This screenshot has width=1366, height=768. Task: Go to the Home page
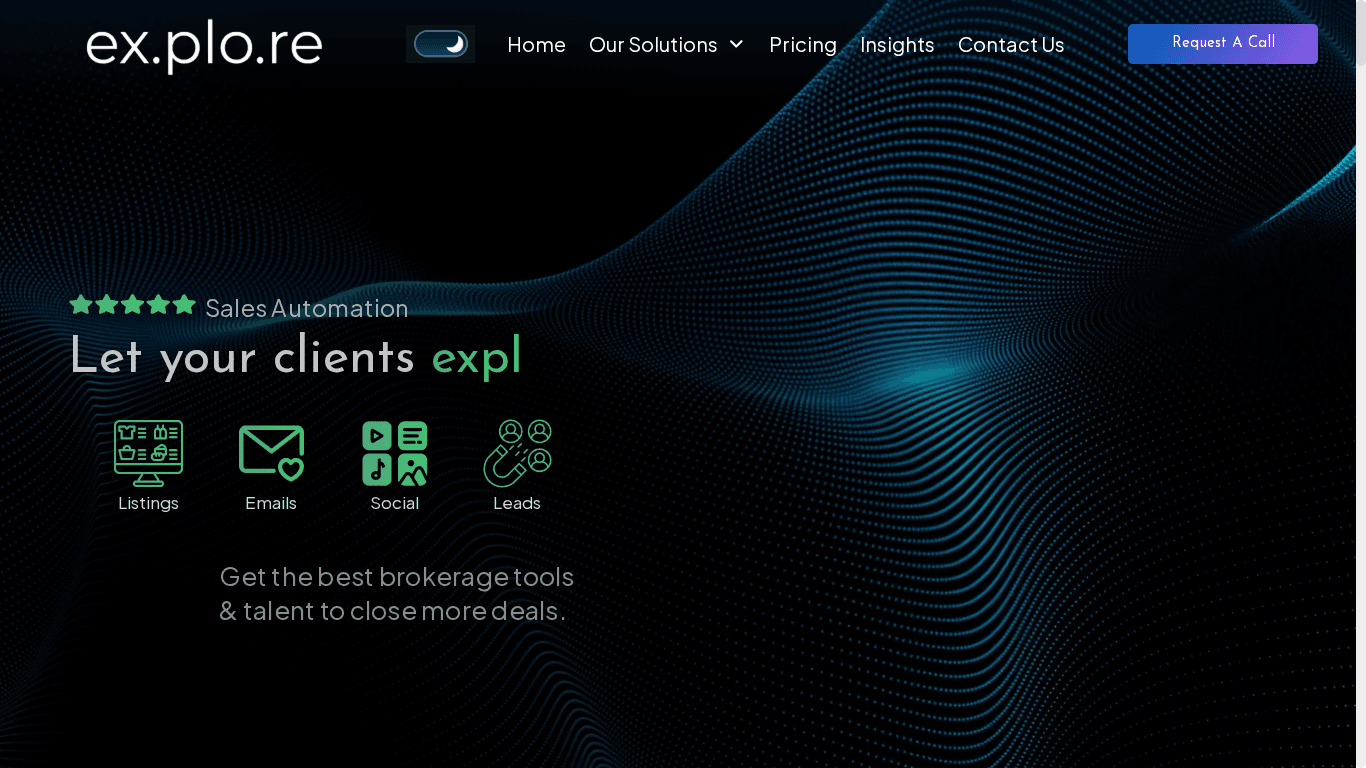click(536, 45)
